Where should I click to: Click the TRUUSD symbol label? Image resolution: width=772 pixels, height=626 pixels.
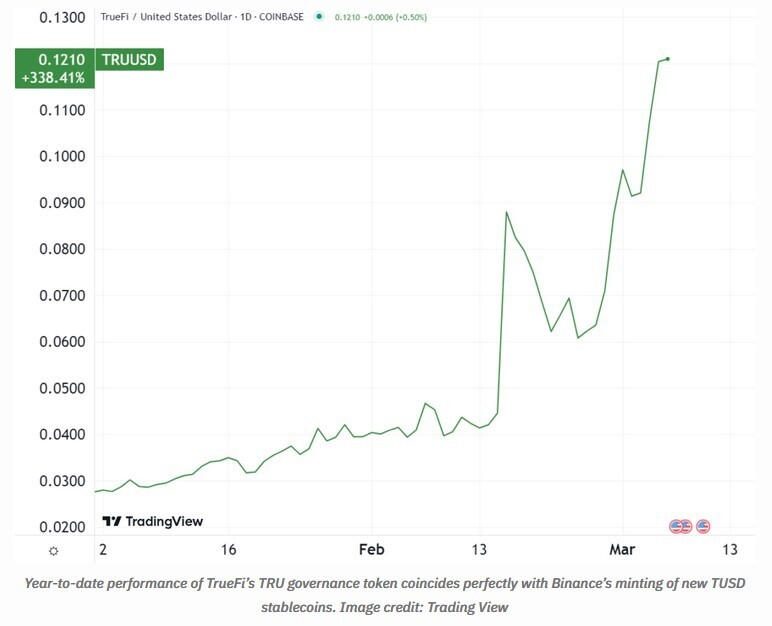click(x=129, y=60)
